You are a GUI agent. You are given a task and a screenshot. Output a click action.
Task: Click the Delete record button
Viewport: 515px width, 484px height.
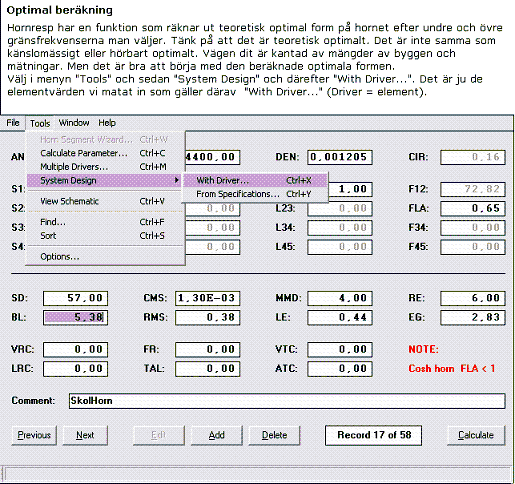tap(274, 435)
